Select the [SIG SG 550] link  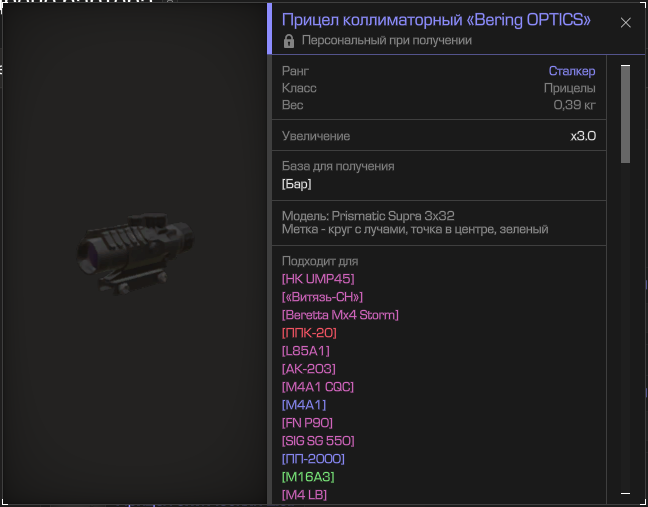[318, 441]
